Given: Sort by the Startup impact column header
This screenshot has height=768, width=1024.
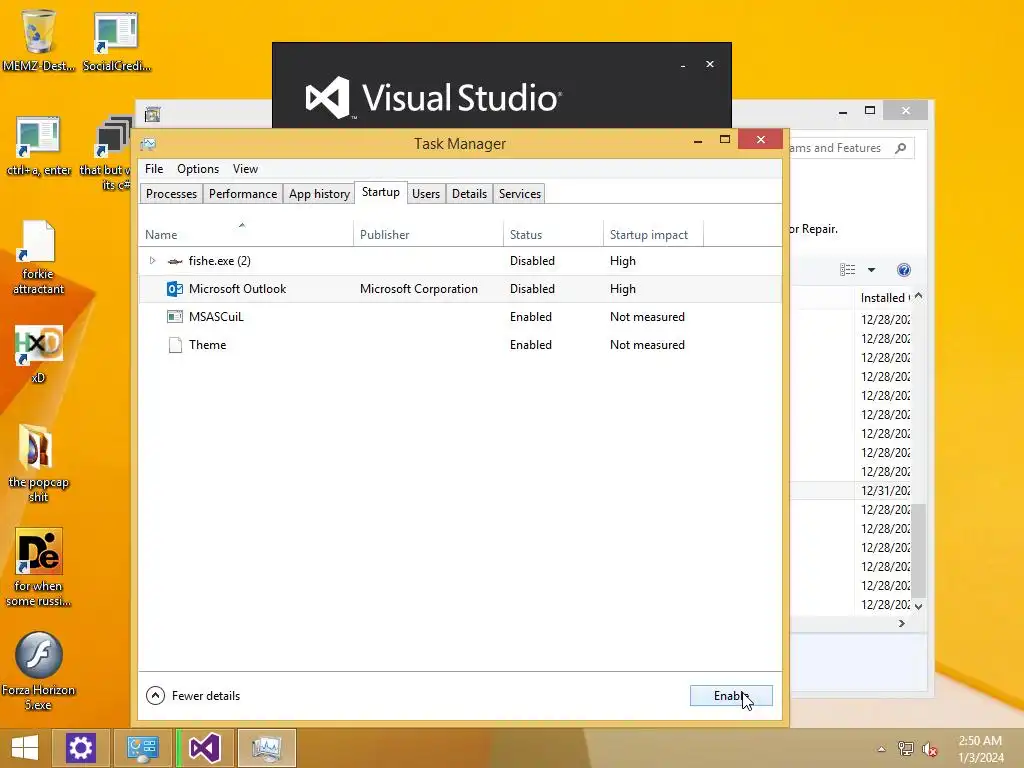Looking at the screenshot, I should pyautogui.click(x=653, y=234).
